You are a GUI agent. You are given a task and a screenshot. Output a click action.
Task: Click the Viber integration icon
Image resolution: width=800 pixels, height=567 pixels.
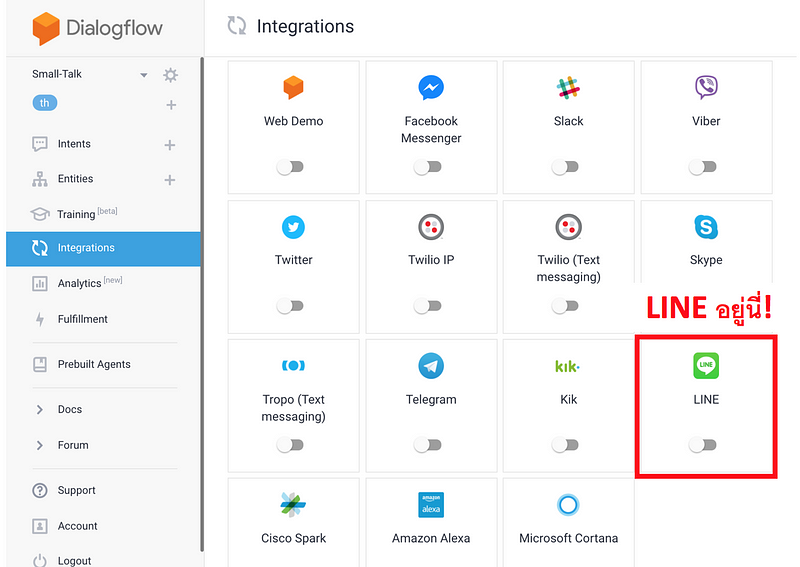[x=706, y=88]
